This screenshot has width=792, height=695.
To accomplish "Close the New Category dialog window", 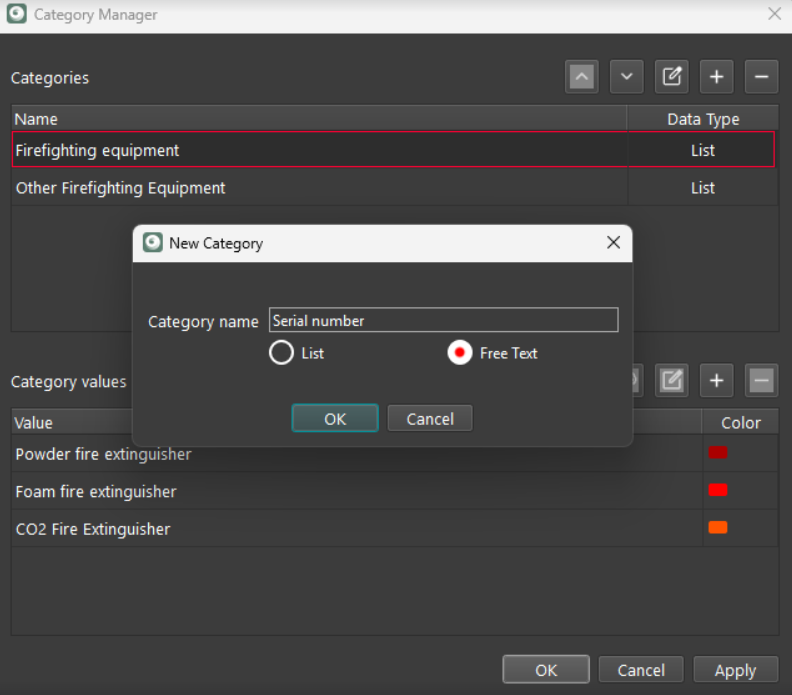I will pyautogui.click(x=613, y=243).
